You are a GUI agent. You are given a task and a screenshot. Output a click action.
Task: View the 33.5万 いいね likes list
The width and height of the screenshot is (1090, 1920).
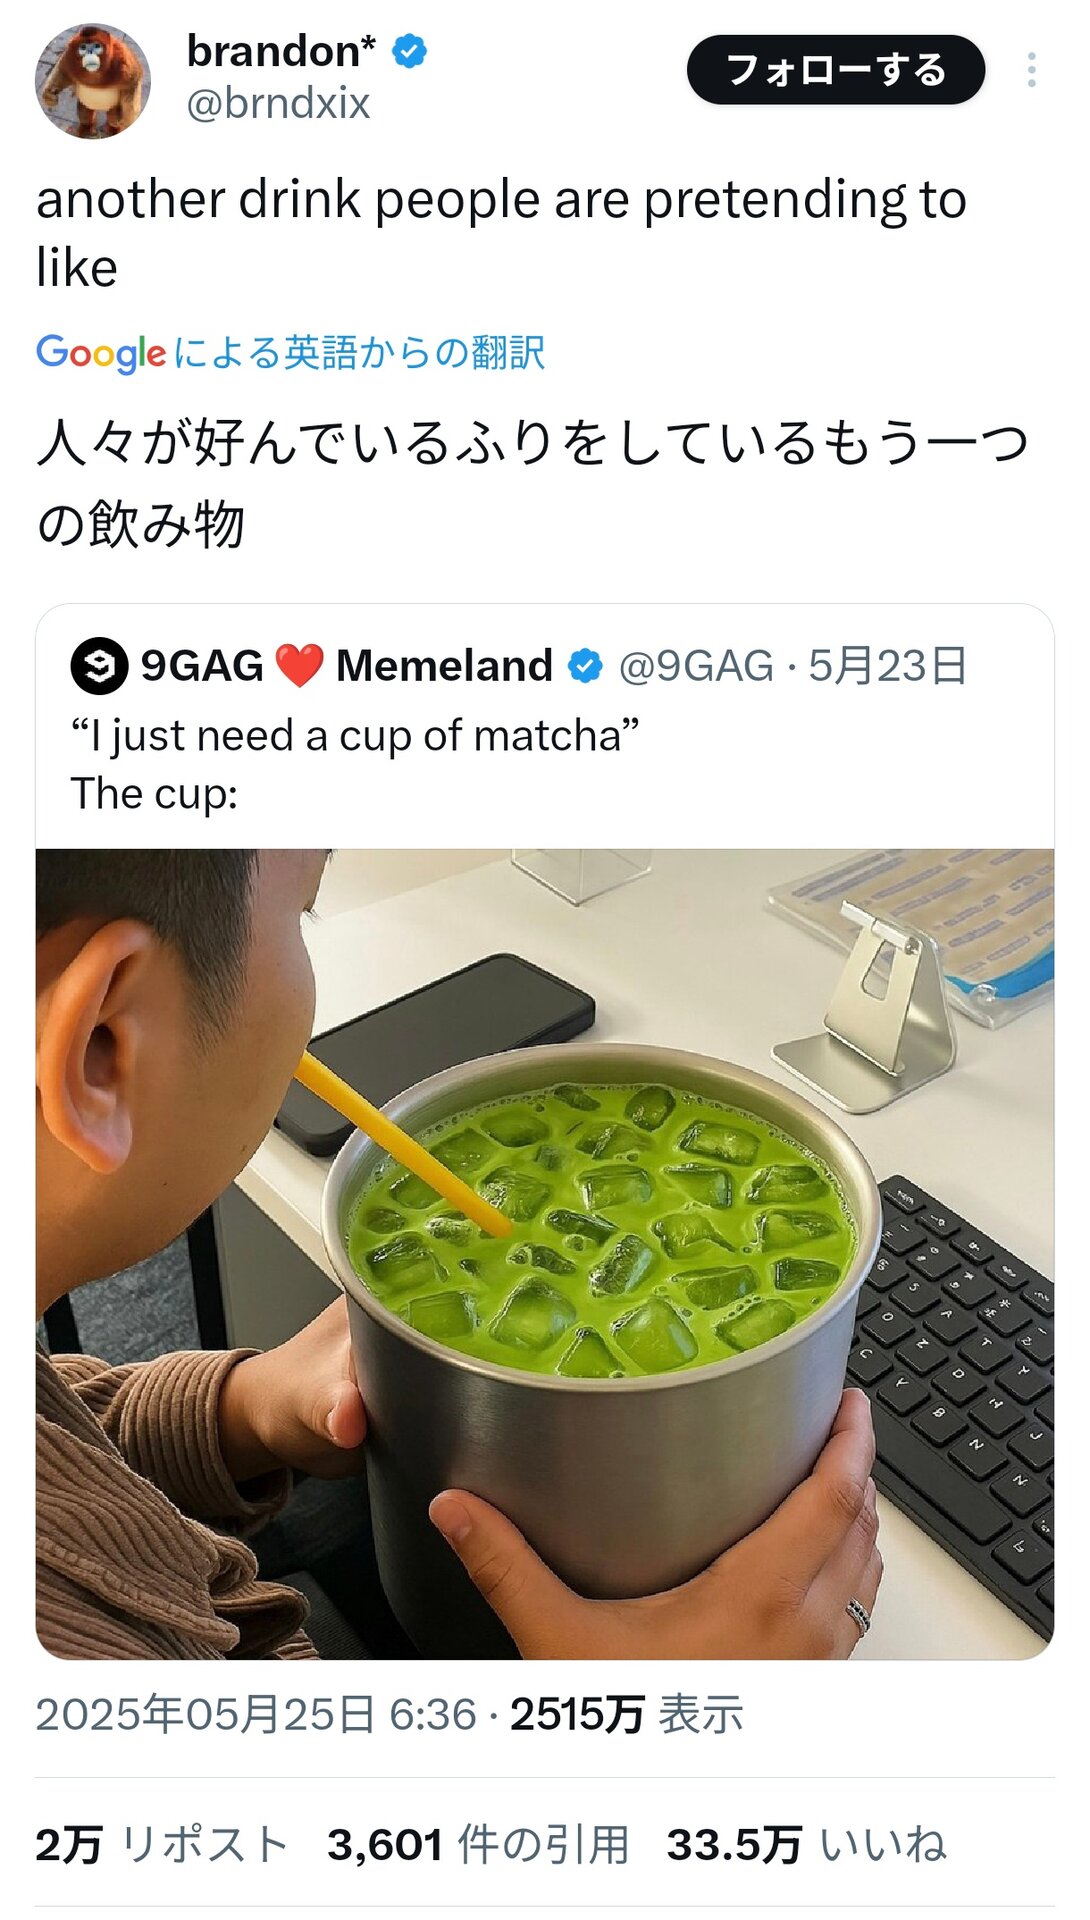click(806, 1845)
